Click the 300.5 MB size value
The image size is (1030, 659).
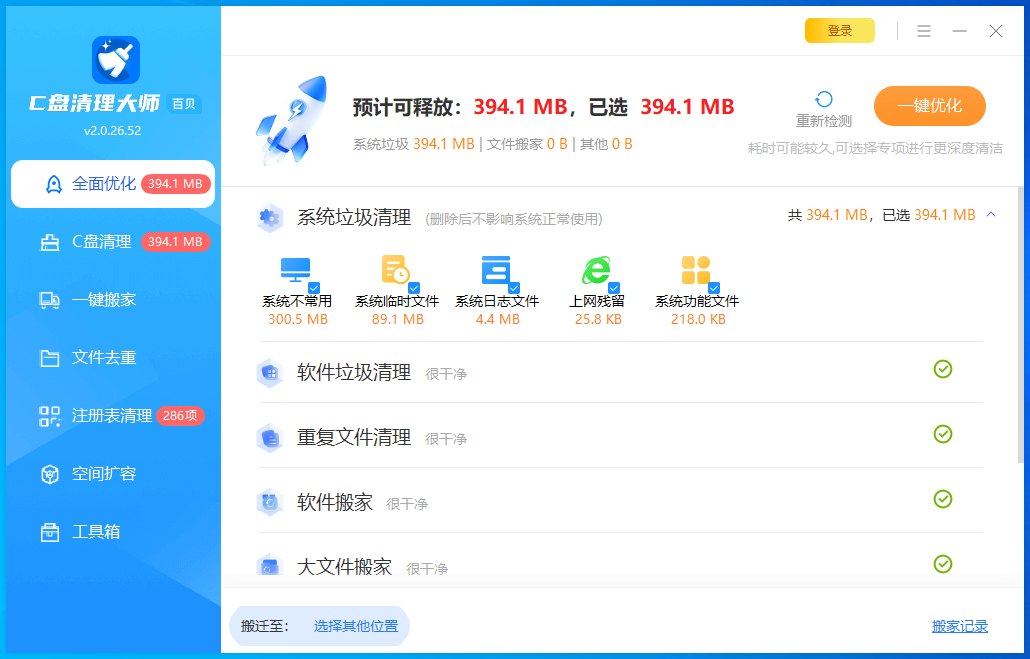point(298,319)
